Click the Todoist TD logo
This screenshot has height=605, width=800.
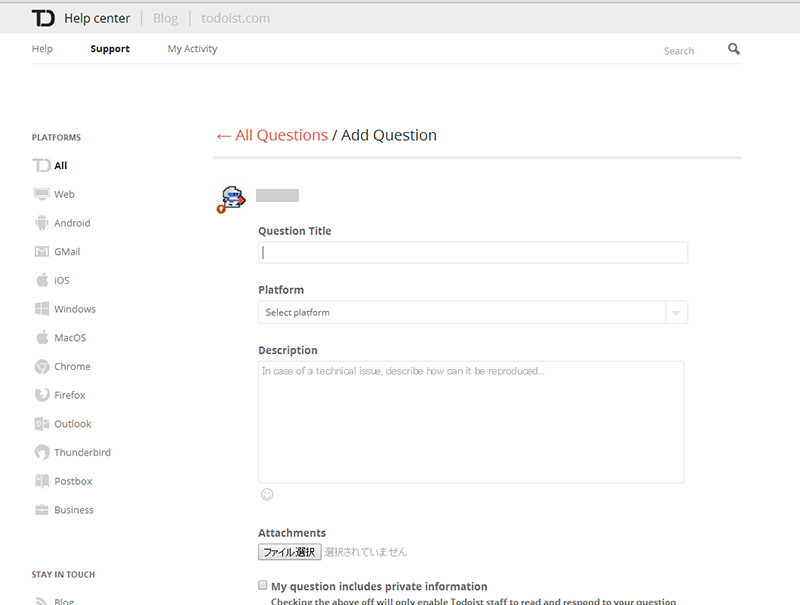click(x=43, y=18)
